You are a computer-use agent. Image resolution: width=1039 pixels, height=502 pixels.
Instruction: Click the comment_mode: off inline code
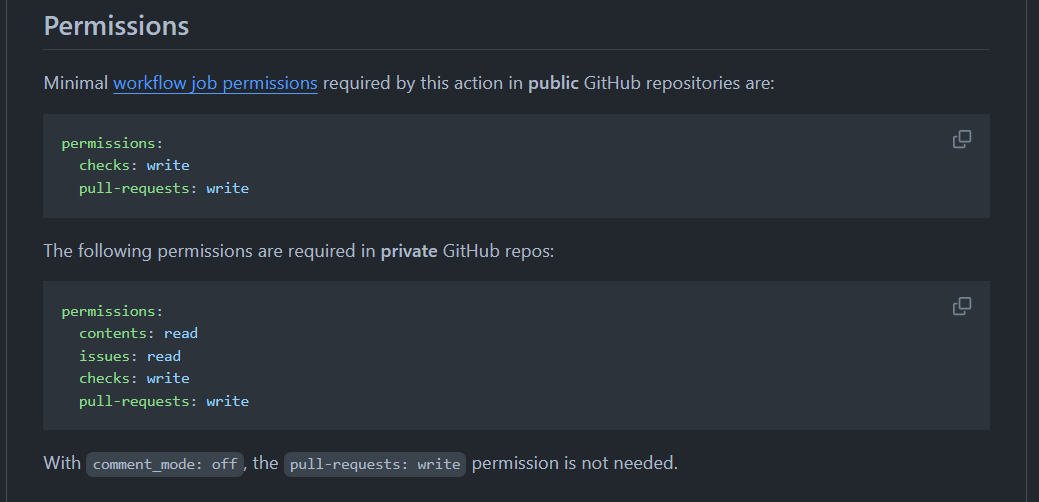coord(164,464)
